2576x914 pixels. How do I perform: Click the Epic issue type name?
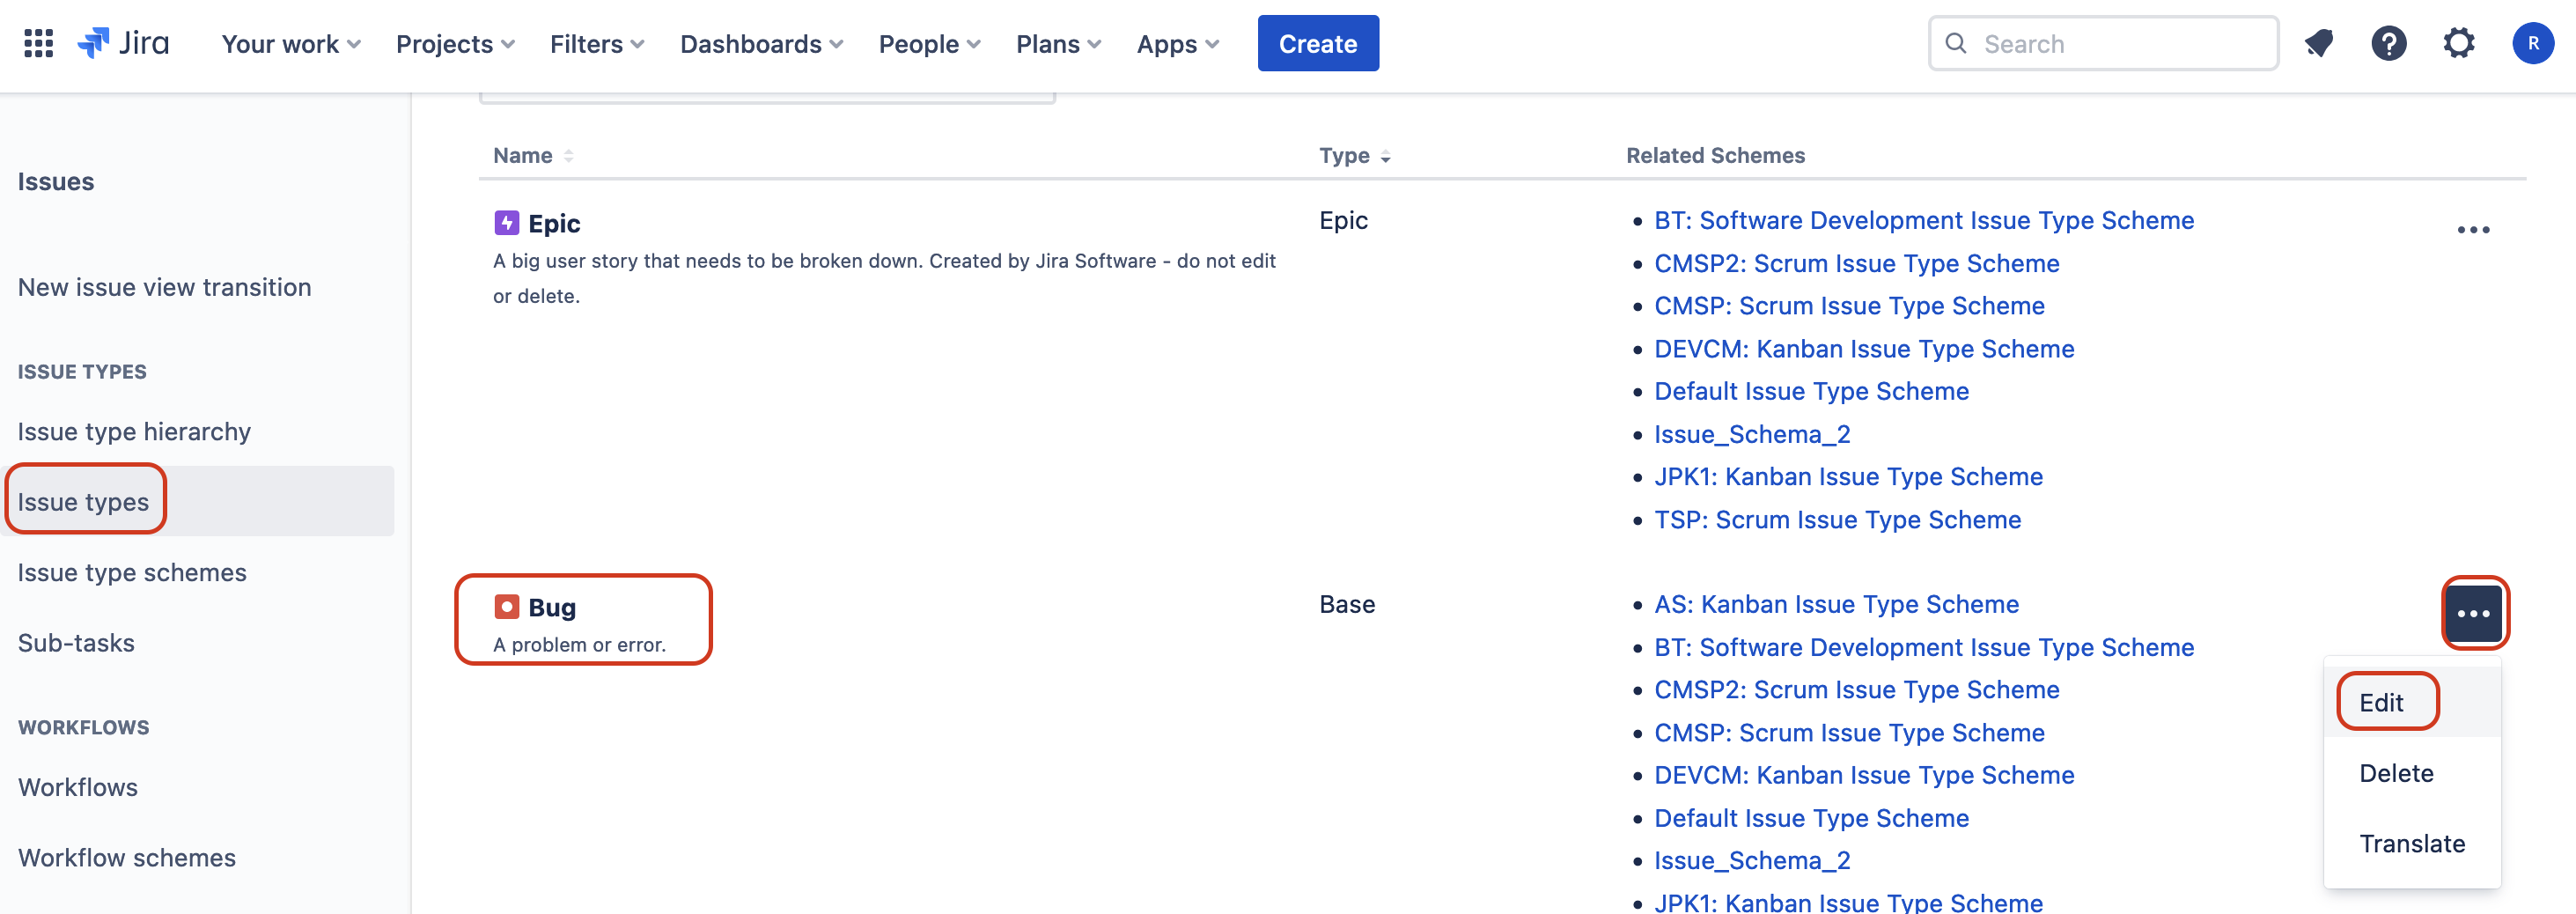point(554,223)
